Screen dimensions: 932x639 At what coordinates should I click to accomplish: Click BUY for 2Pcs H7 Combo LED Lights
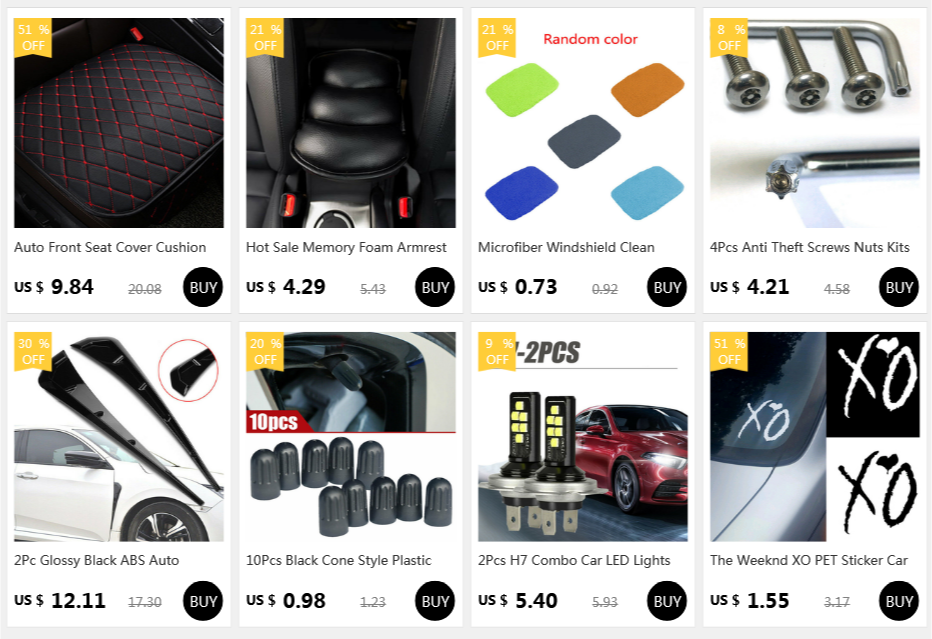click(x=666, y=601)
